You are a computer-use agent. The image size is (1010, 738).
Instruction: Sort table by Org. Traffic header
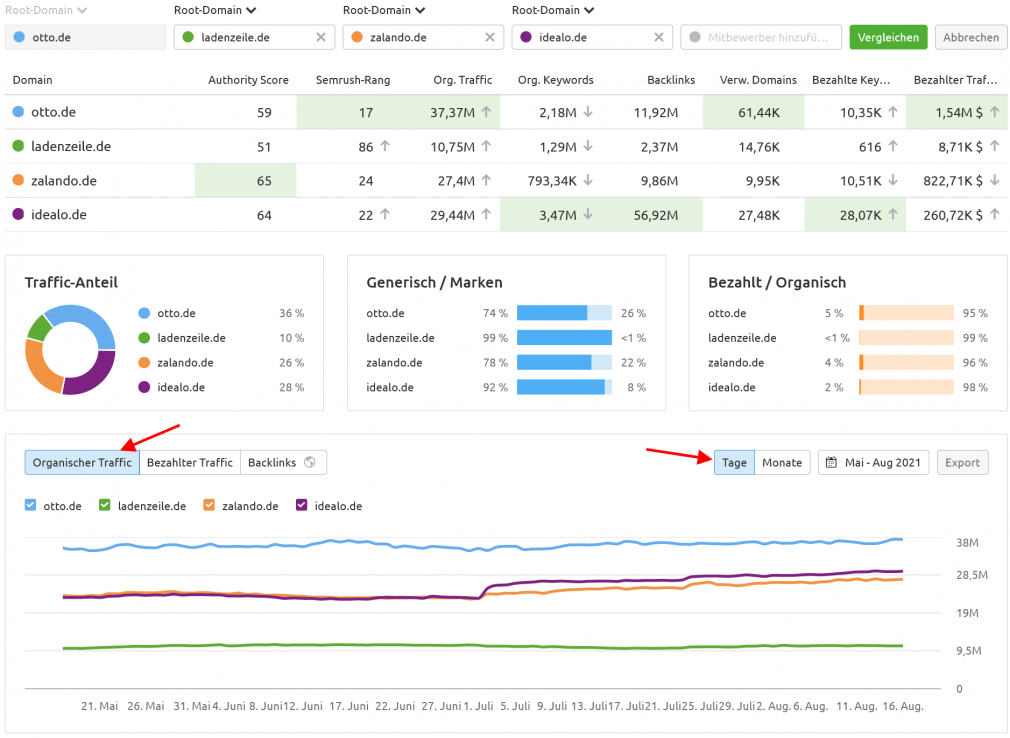[462, 80]
